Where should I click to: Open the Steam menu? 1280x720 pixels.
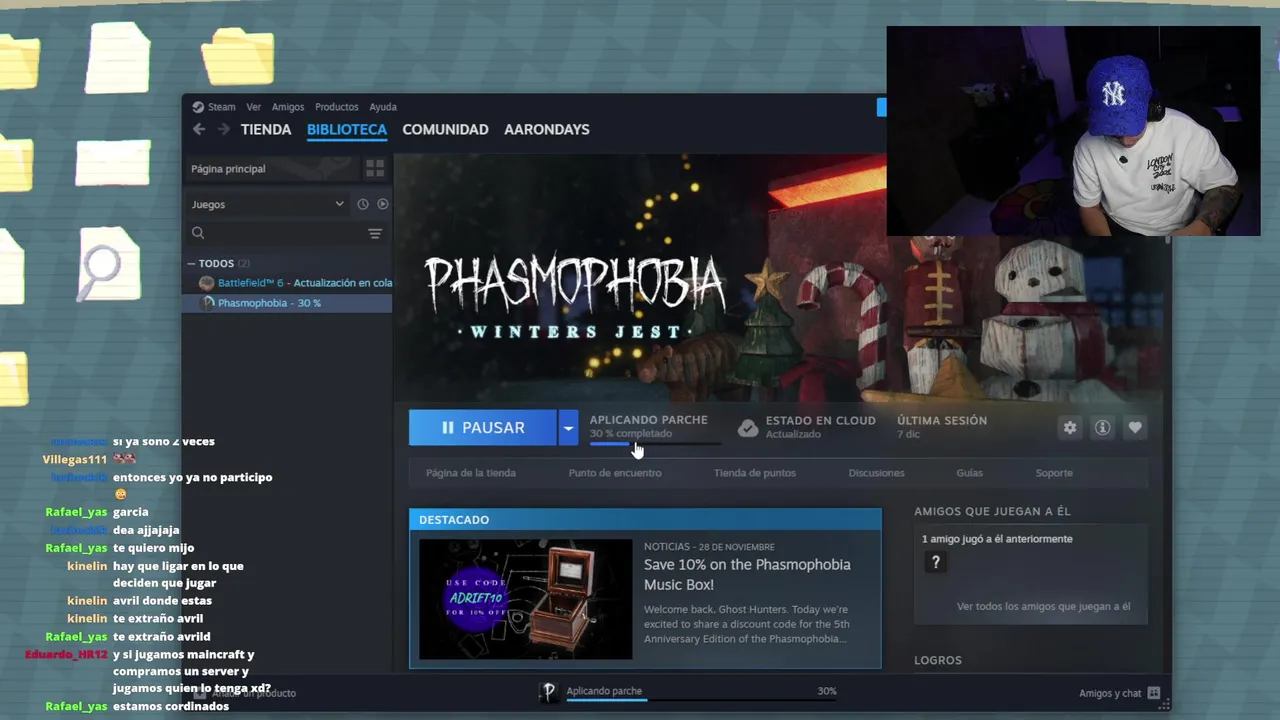[x=222, y=107]
